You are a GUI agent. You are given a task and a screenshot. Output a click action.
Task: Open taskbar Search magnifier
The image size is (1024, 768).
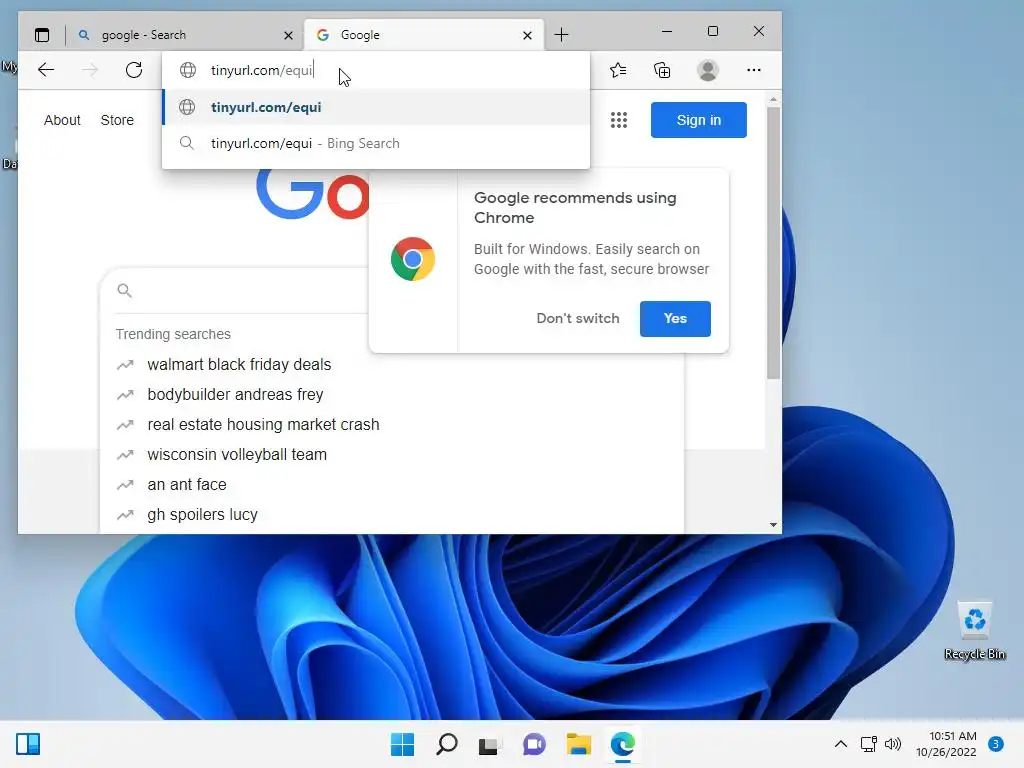pyautogui.click(x=447, y=744)
